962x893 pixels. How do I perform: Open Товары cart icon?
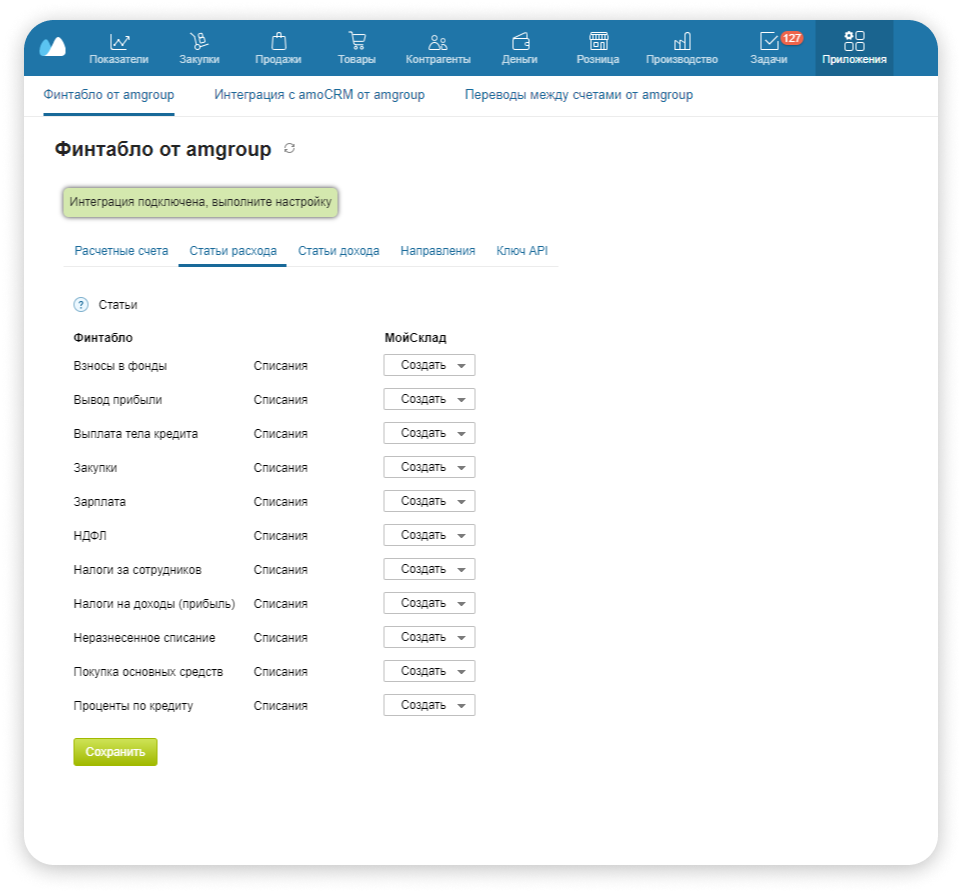pos(356,41)
